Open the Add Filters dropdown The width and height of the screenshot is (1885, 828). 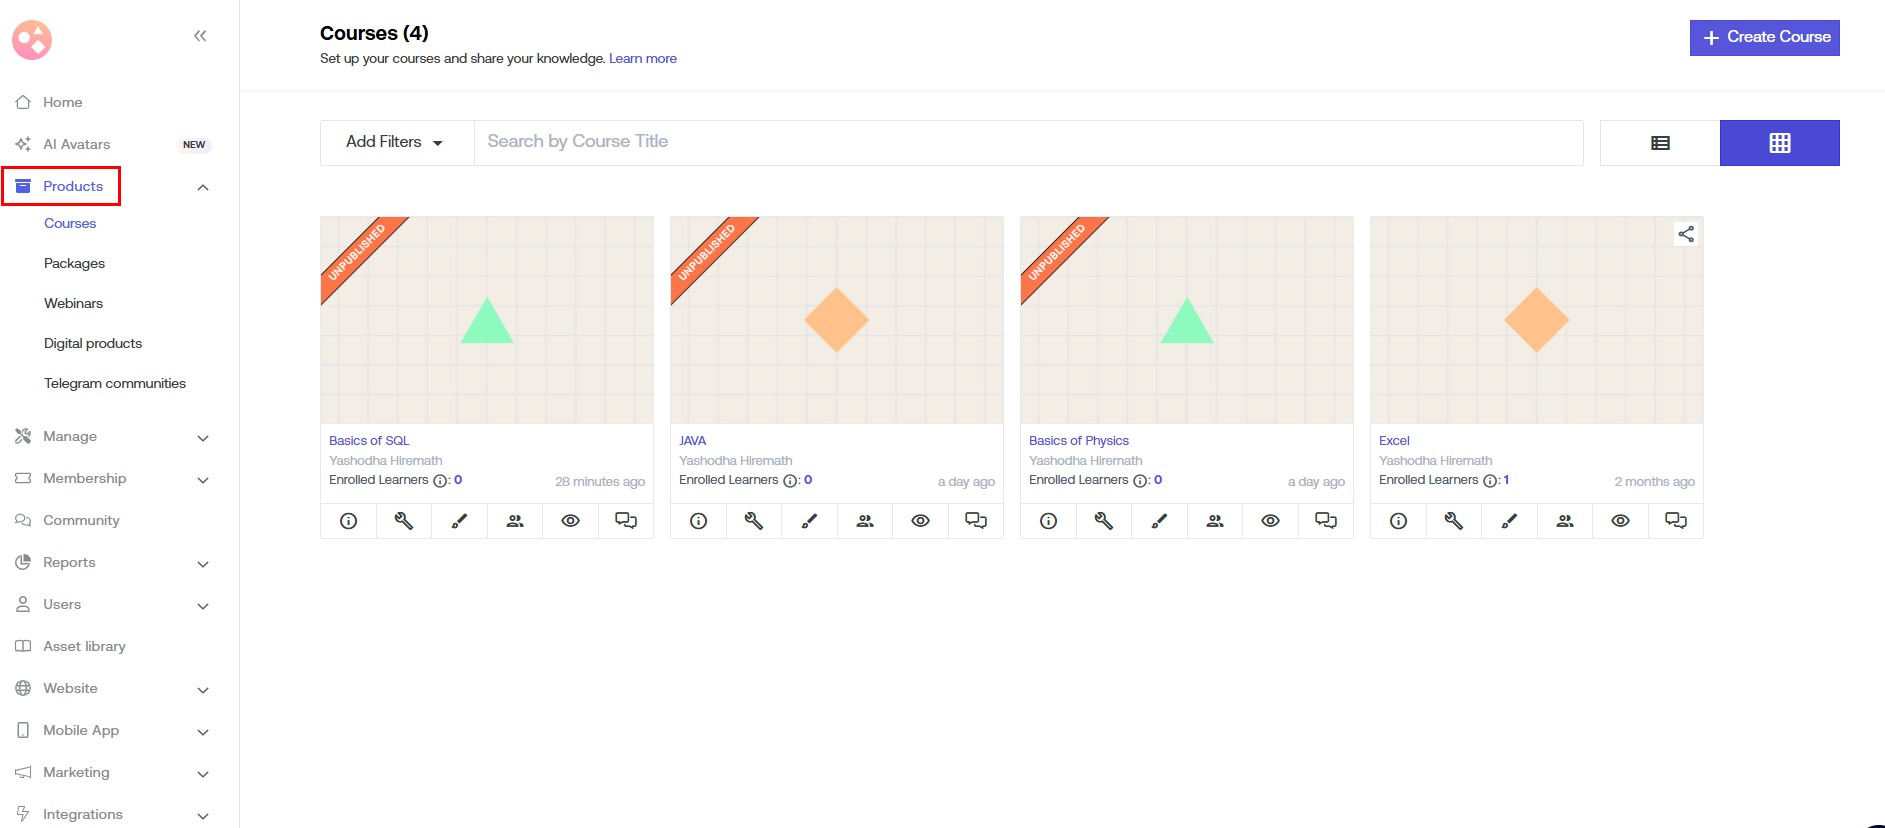396,142
